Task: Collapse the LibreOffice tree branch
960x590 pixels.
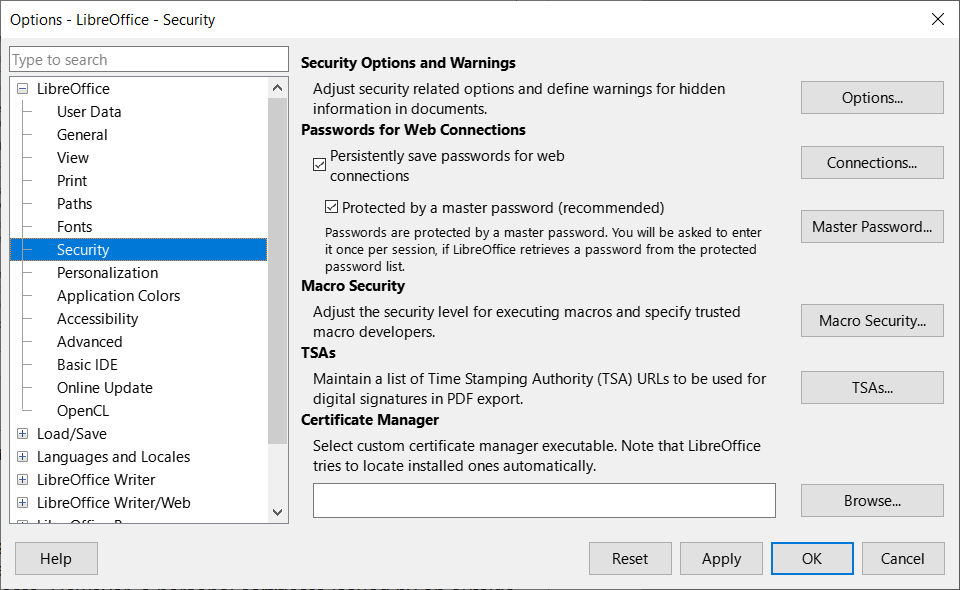Action: click(21, 88)
